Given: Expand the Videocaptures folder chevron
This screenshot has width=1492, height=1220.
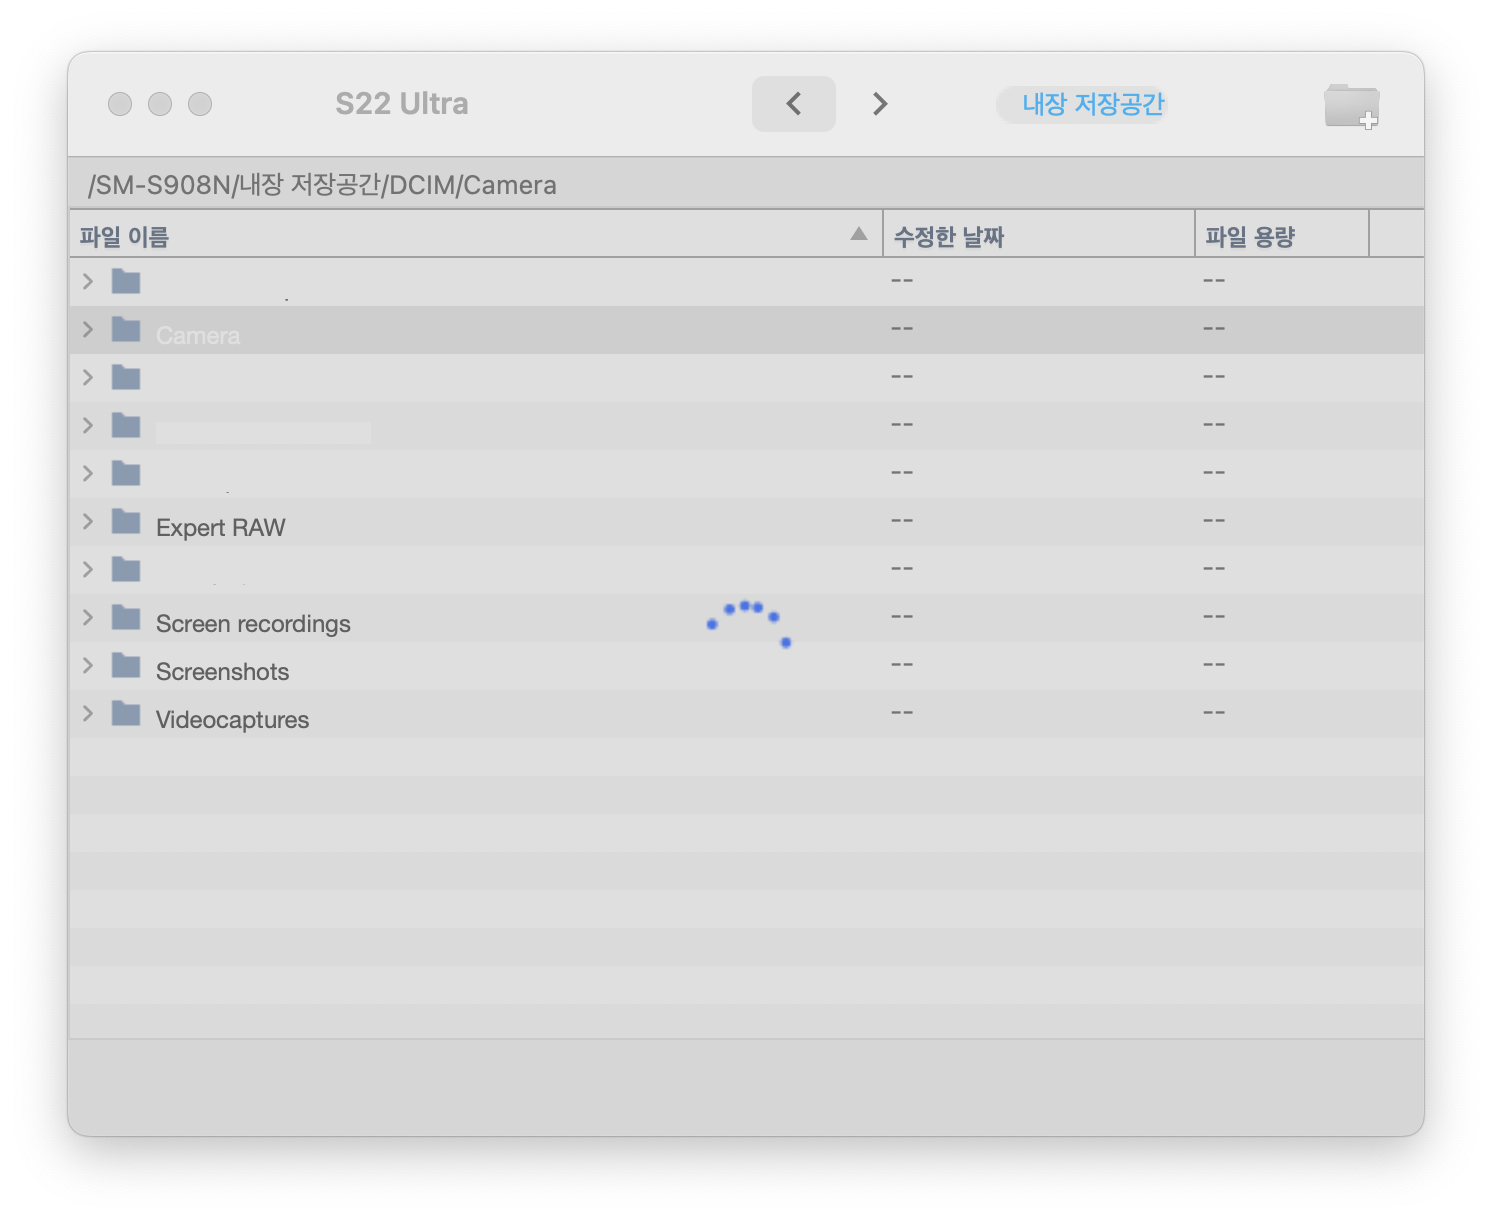Looking at the screenshot, I should coord(88,713).
